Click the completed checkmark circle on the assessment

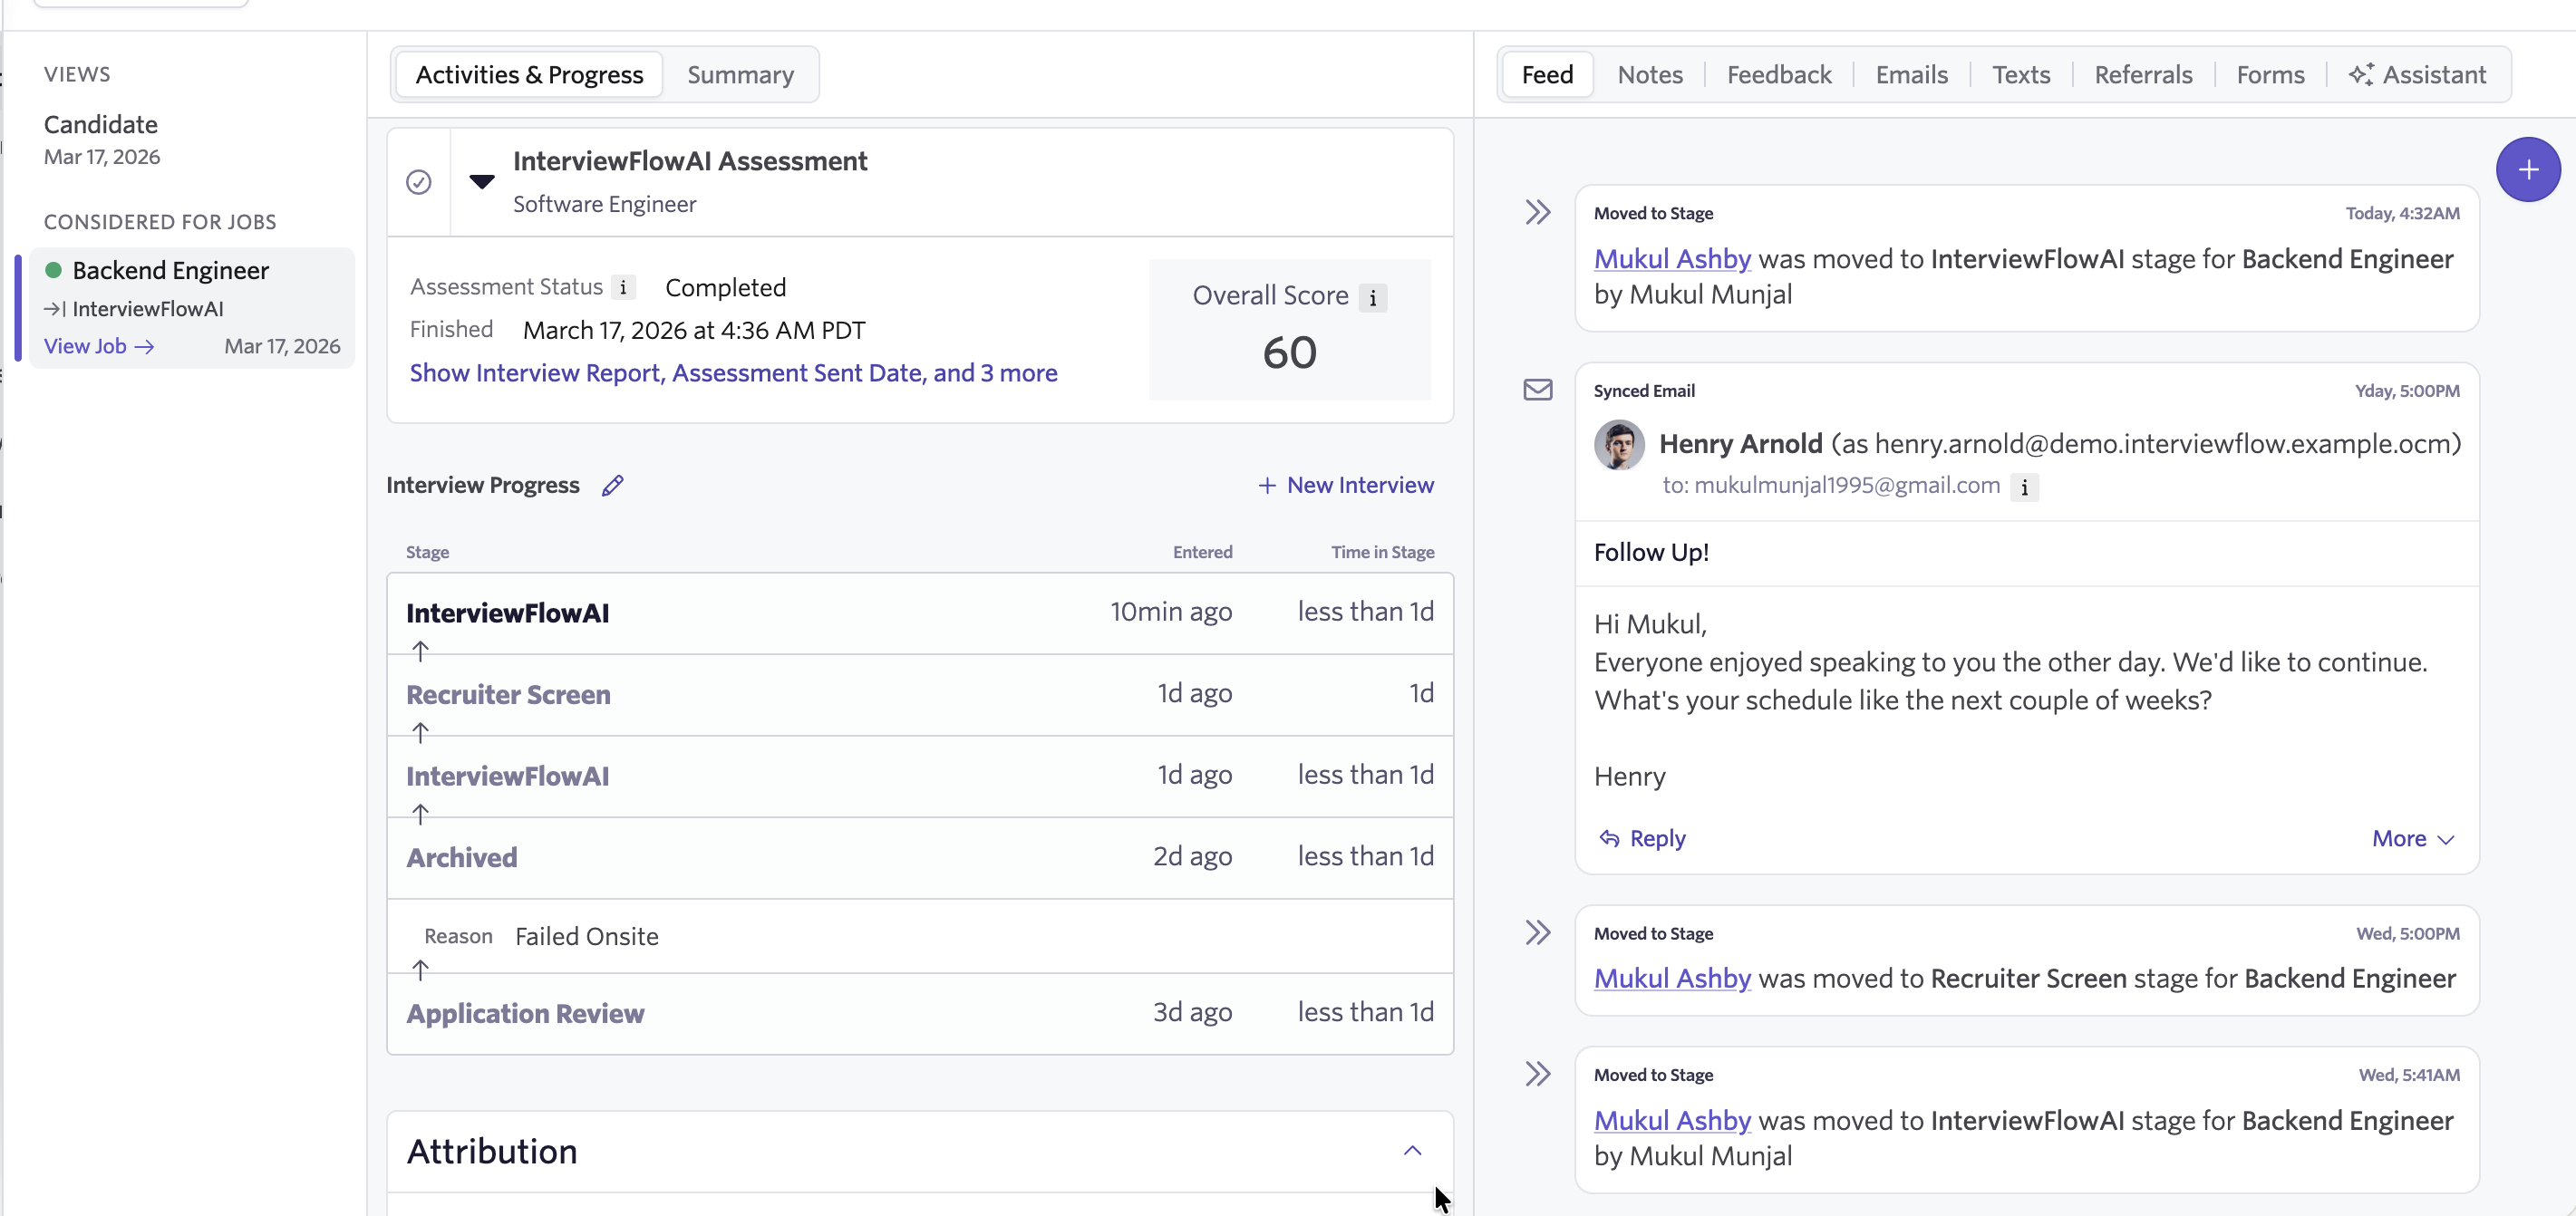[419, 182]
